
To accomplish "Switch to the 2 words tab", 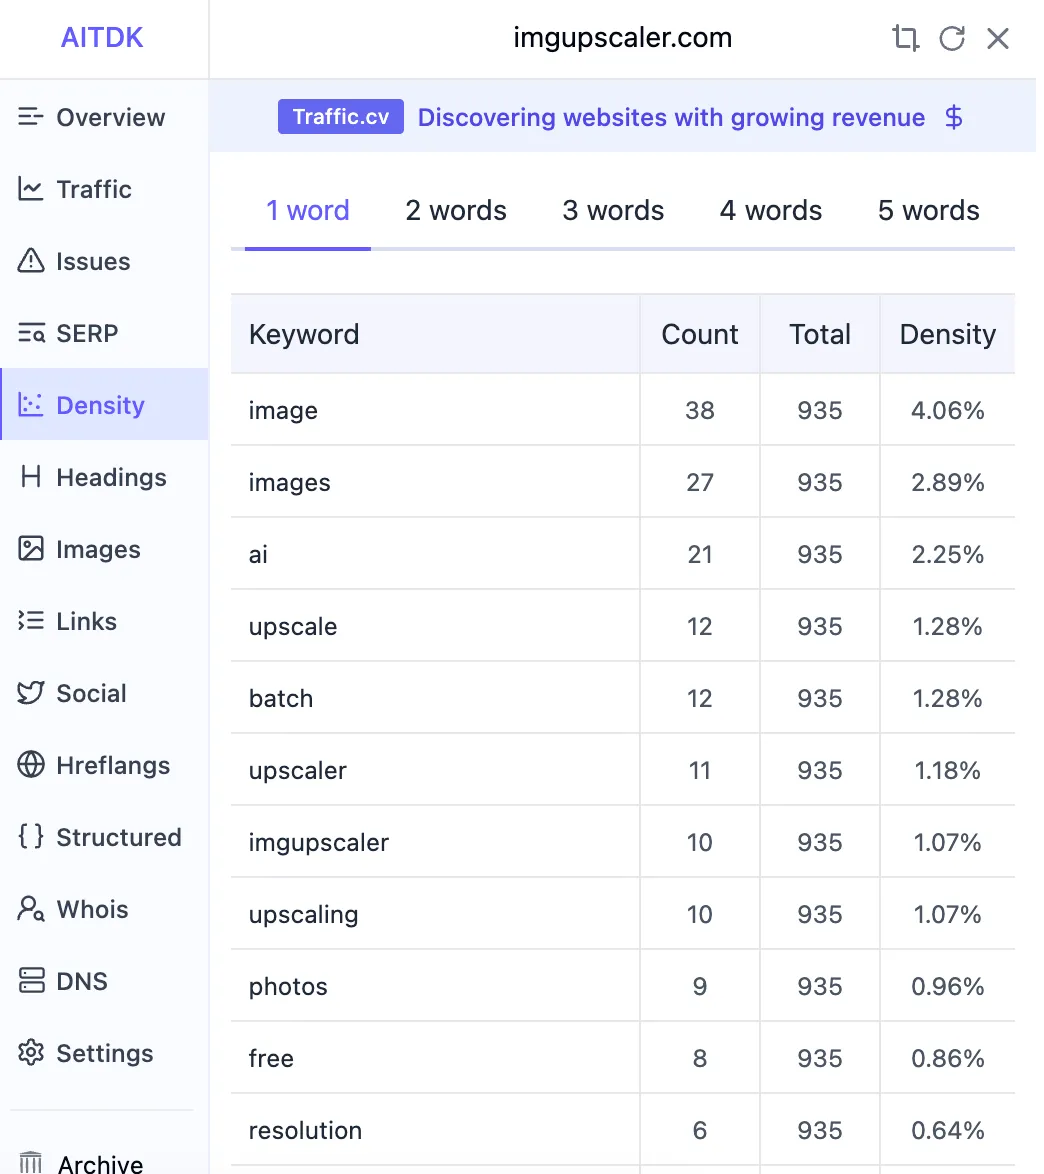I will [x=456, y=210].
